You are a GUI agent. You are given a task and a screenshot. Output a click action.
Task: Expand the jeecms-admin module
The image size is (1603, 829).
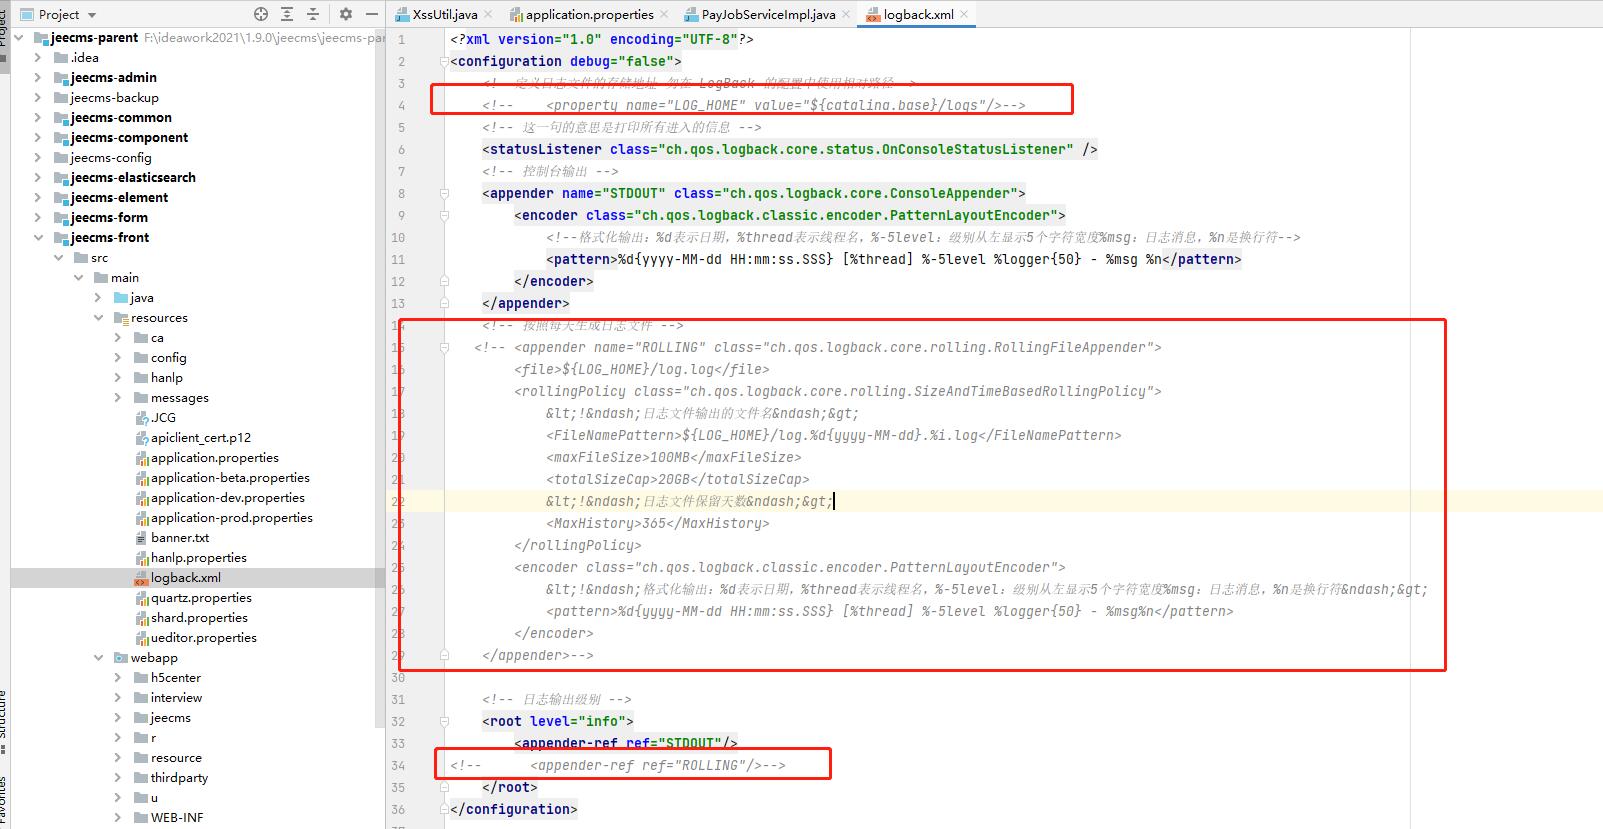[39, 78]
